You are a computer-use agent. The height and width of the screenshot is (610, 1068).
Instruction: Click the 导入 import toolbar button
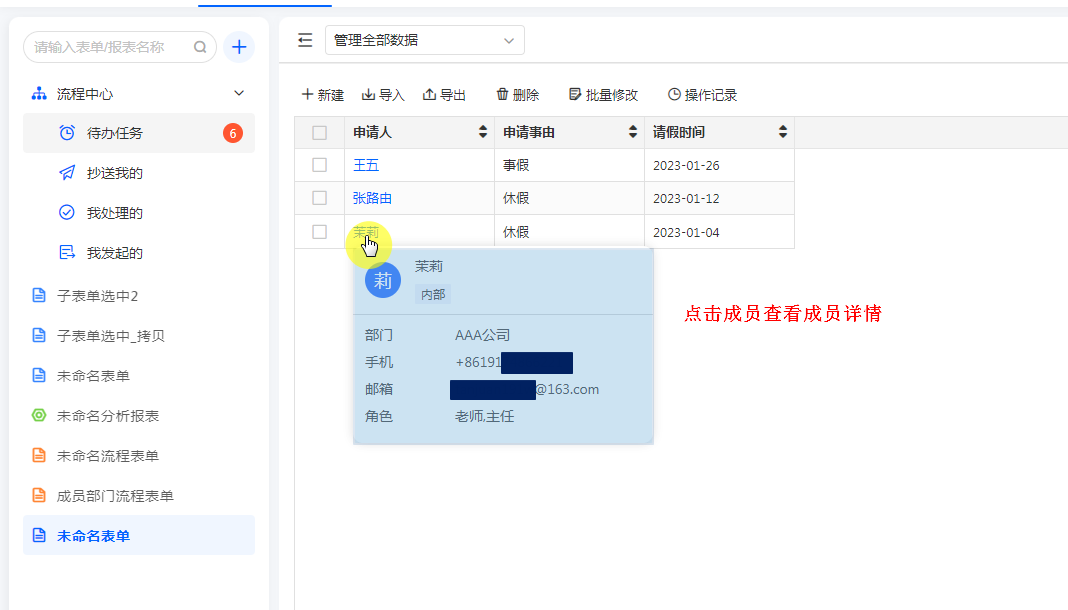pos(383,95)
